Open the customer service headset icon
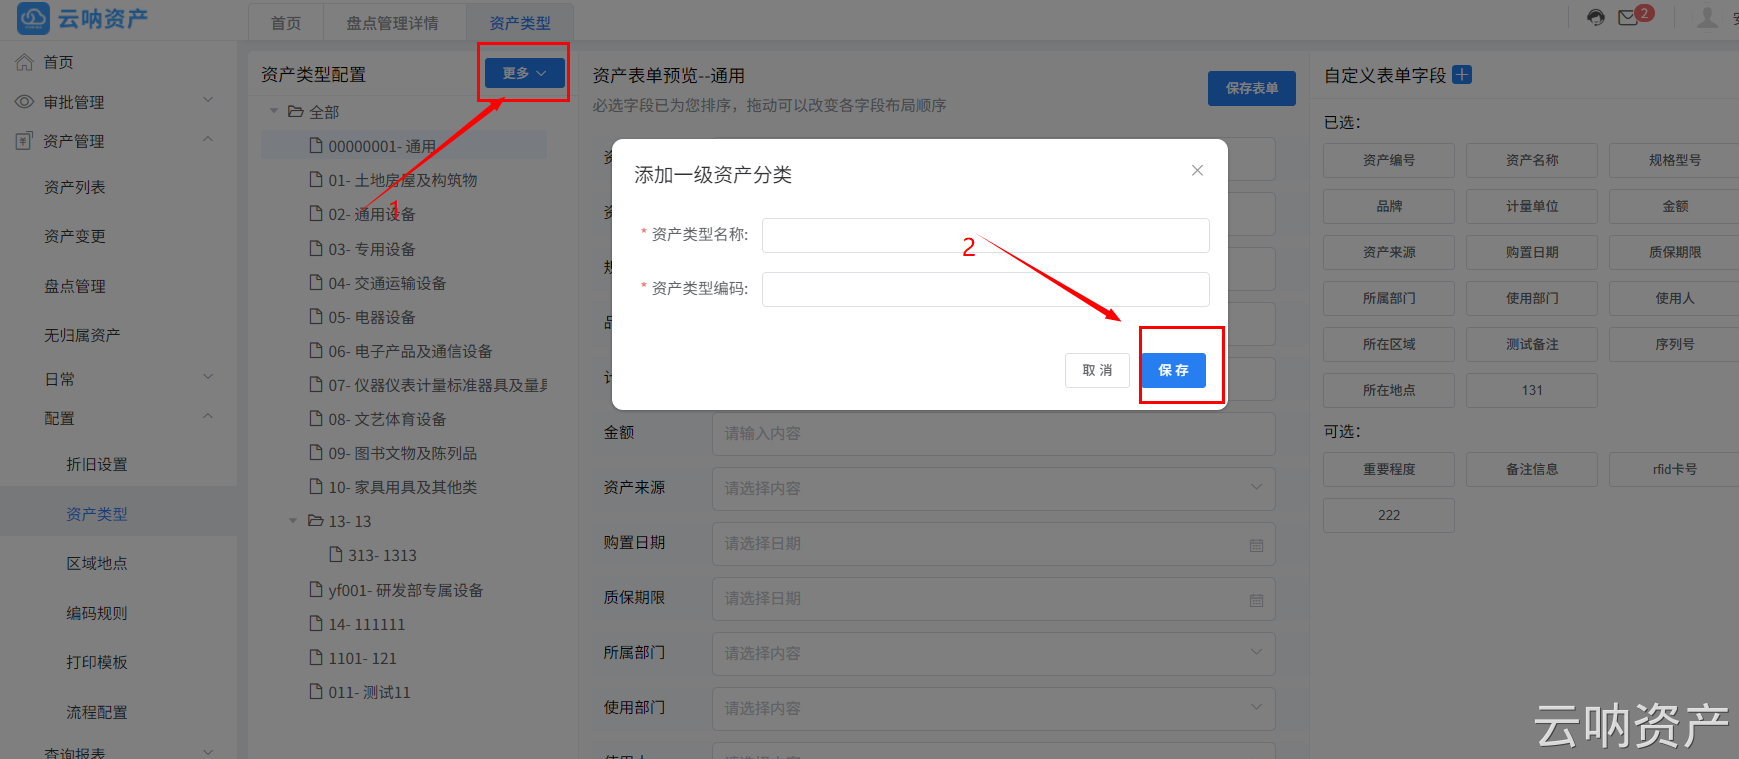This screenshot has width=1739, height=759. click(1596, 17)
